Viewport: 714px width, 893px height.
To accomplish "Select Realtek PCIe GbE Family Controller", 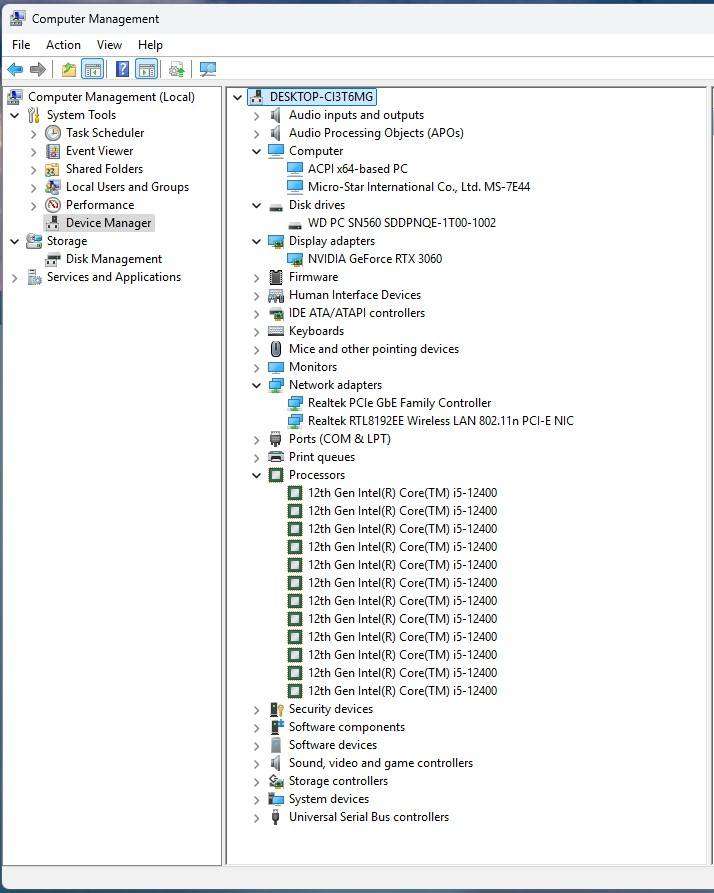I will tap(399, 403).
